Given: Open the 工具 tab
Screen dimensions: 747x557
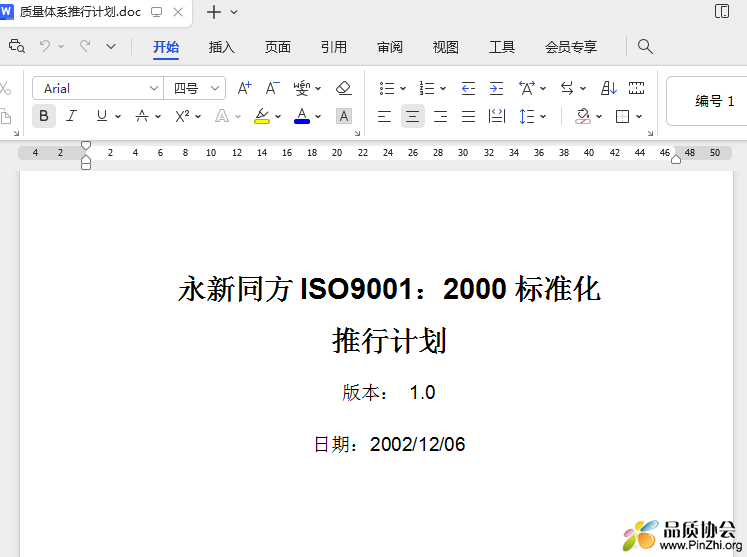Looking at the screenshot, I should (502, 47).
